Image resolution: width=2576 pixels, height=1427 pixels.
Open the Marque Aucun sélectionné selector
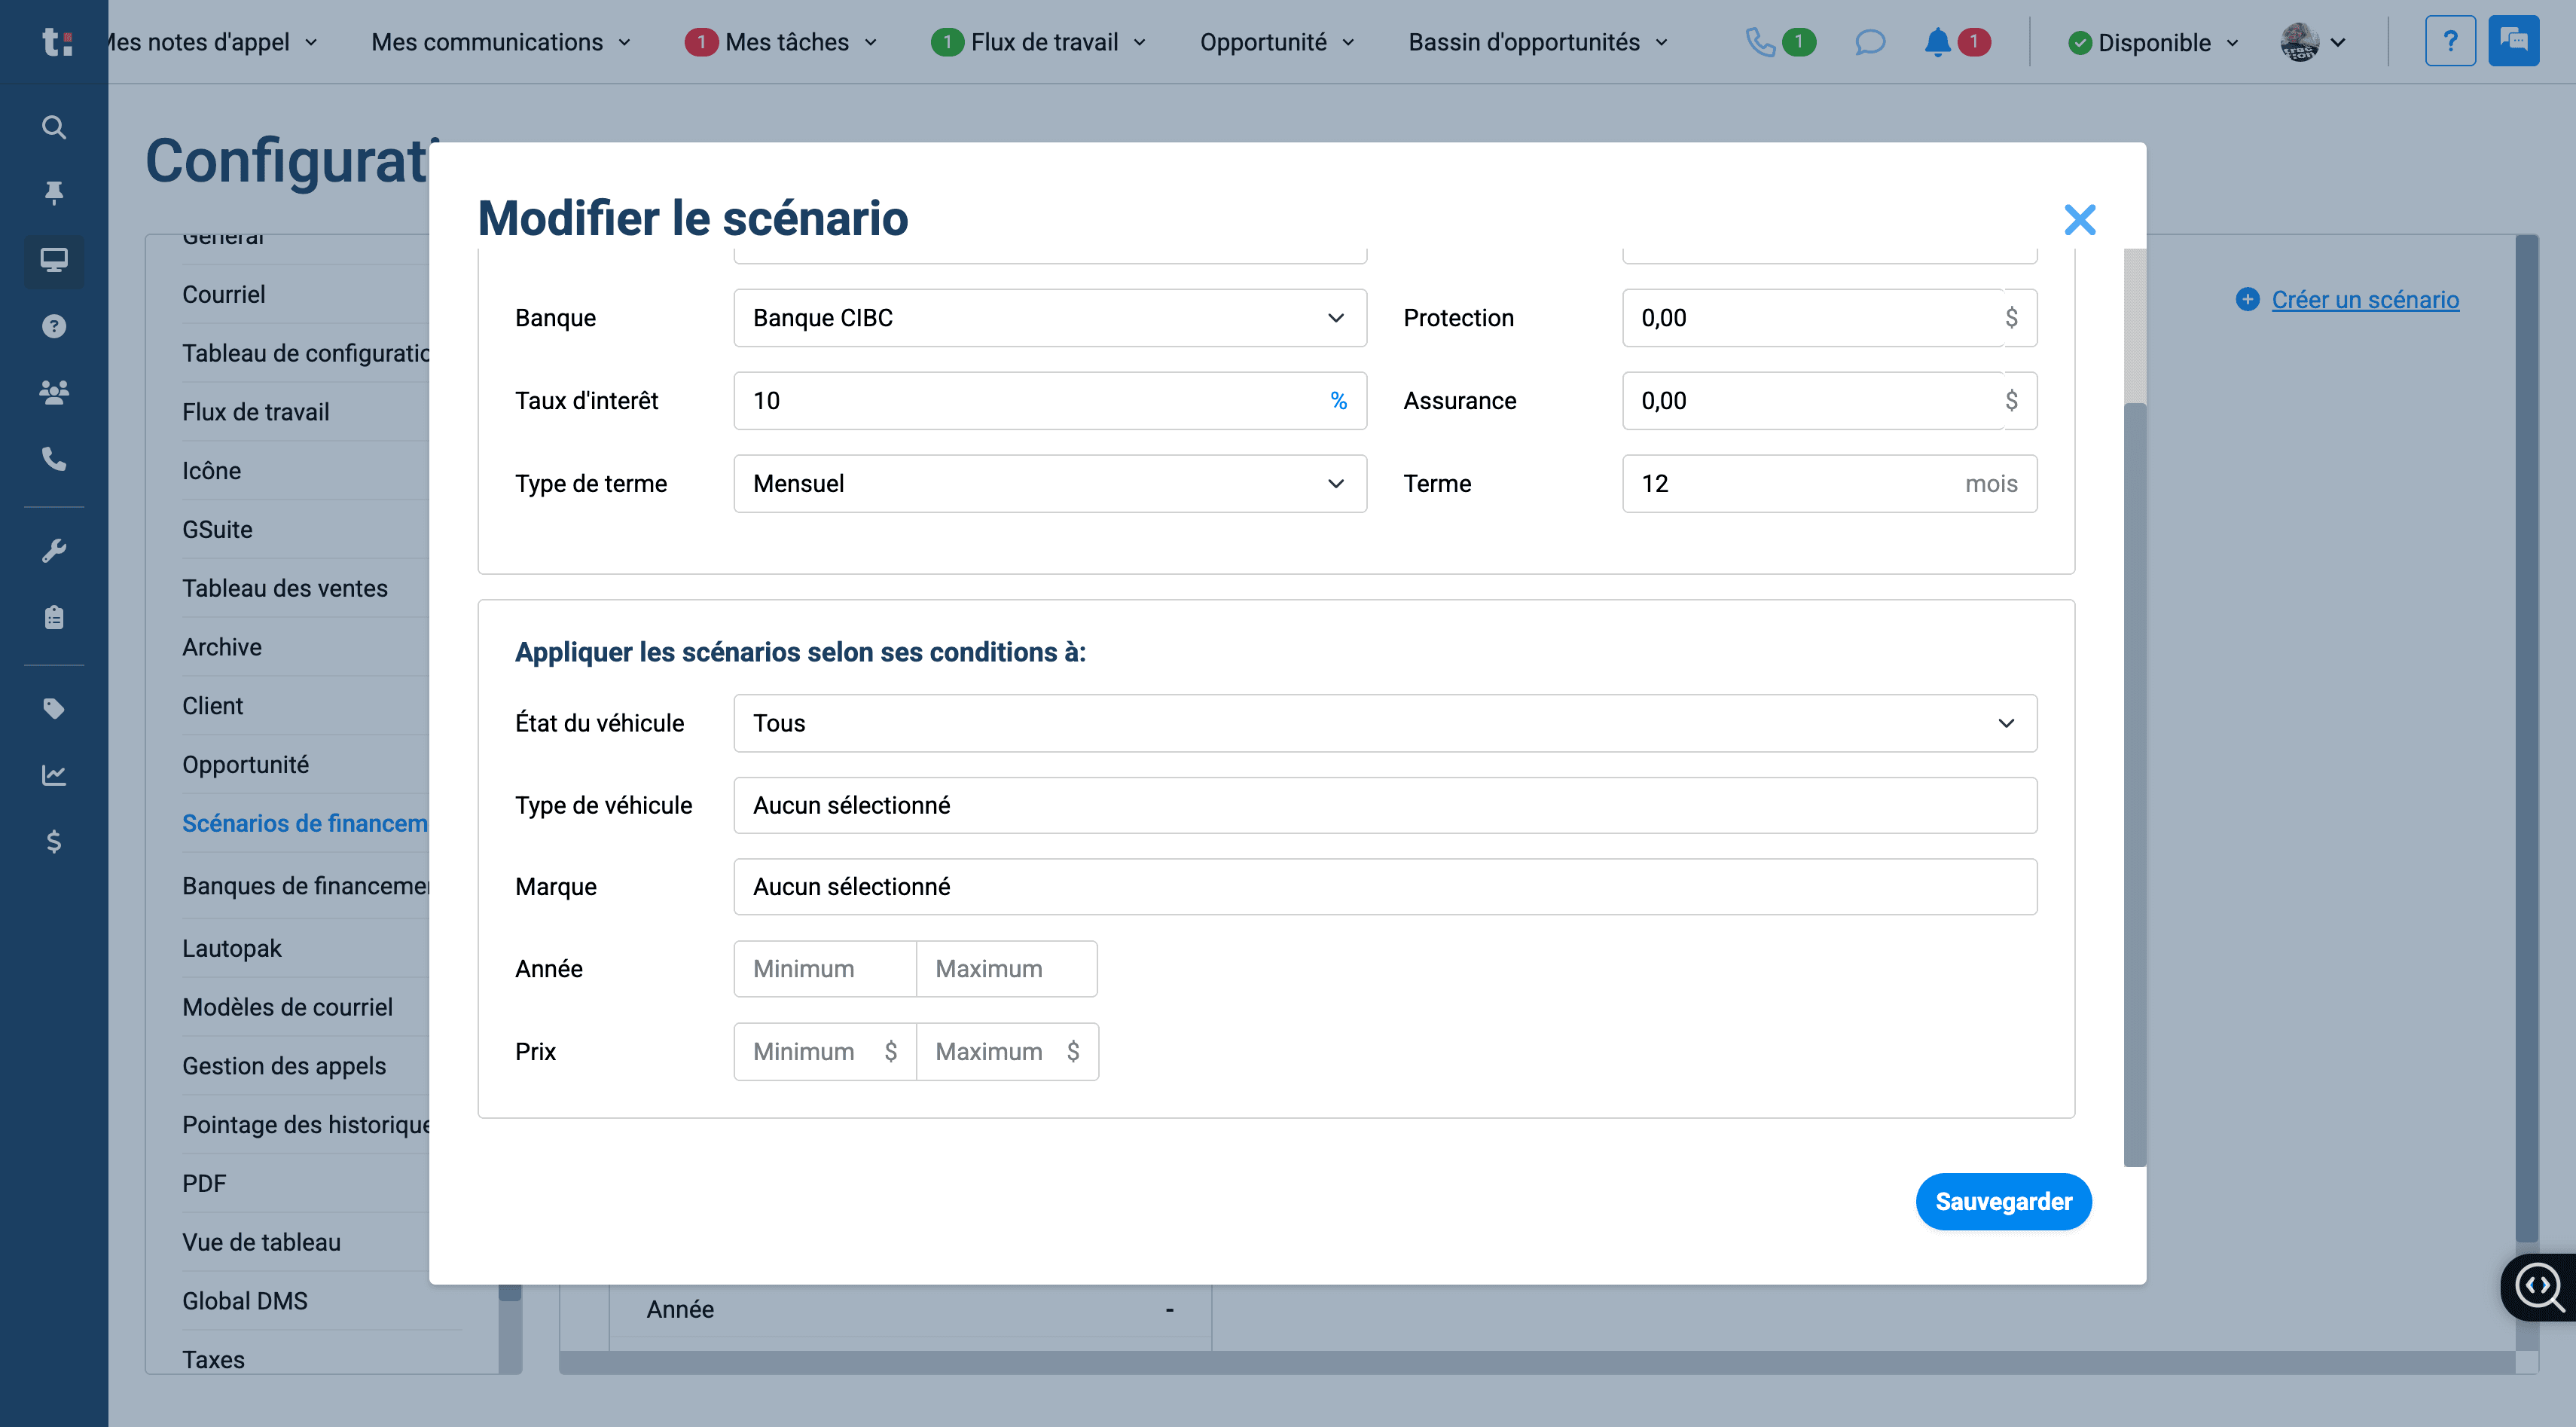pyautogui.click(x=1385, y=887)
